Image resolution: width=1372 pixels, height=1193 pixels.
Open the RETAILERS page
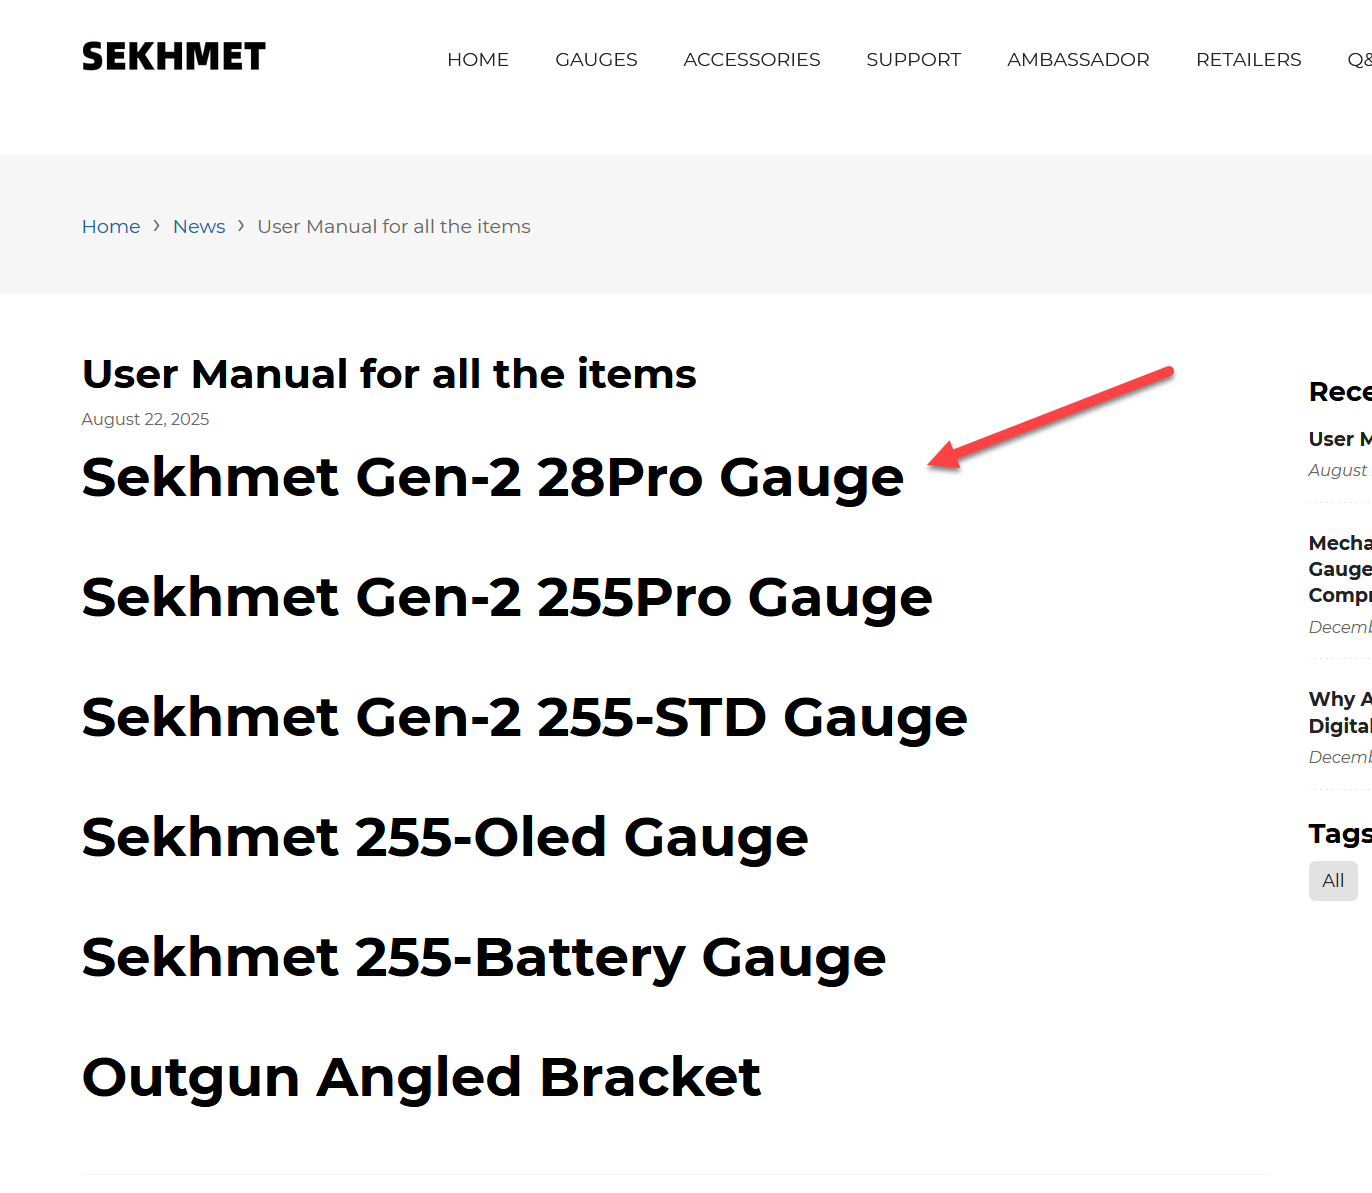point(1248,60)
